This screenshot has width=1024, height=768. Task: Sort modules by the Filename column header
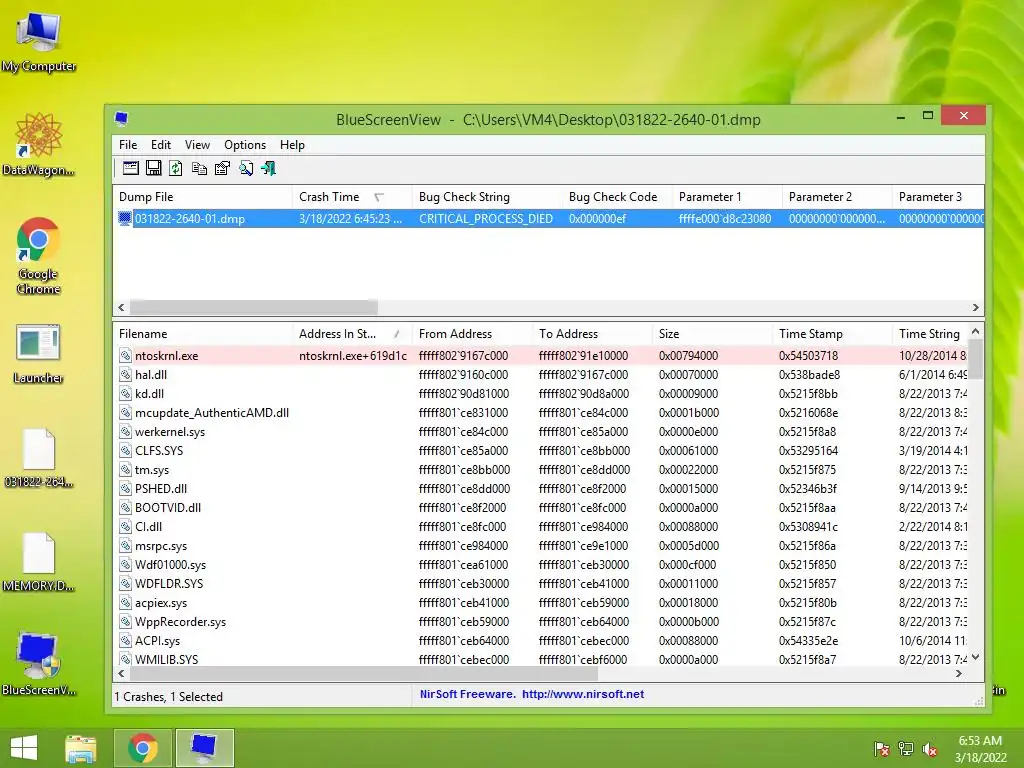click(x=202, y=334)
